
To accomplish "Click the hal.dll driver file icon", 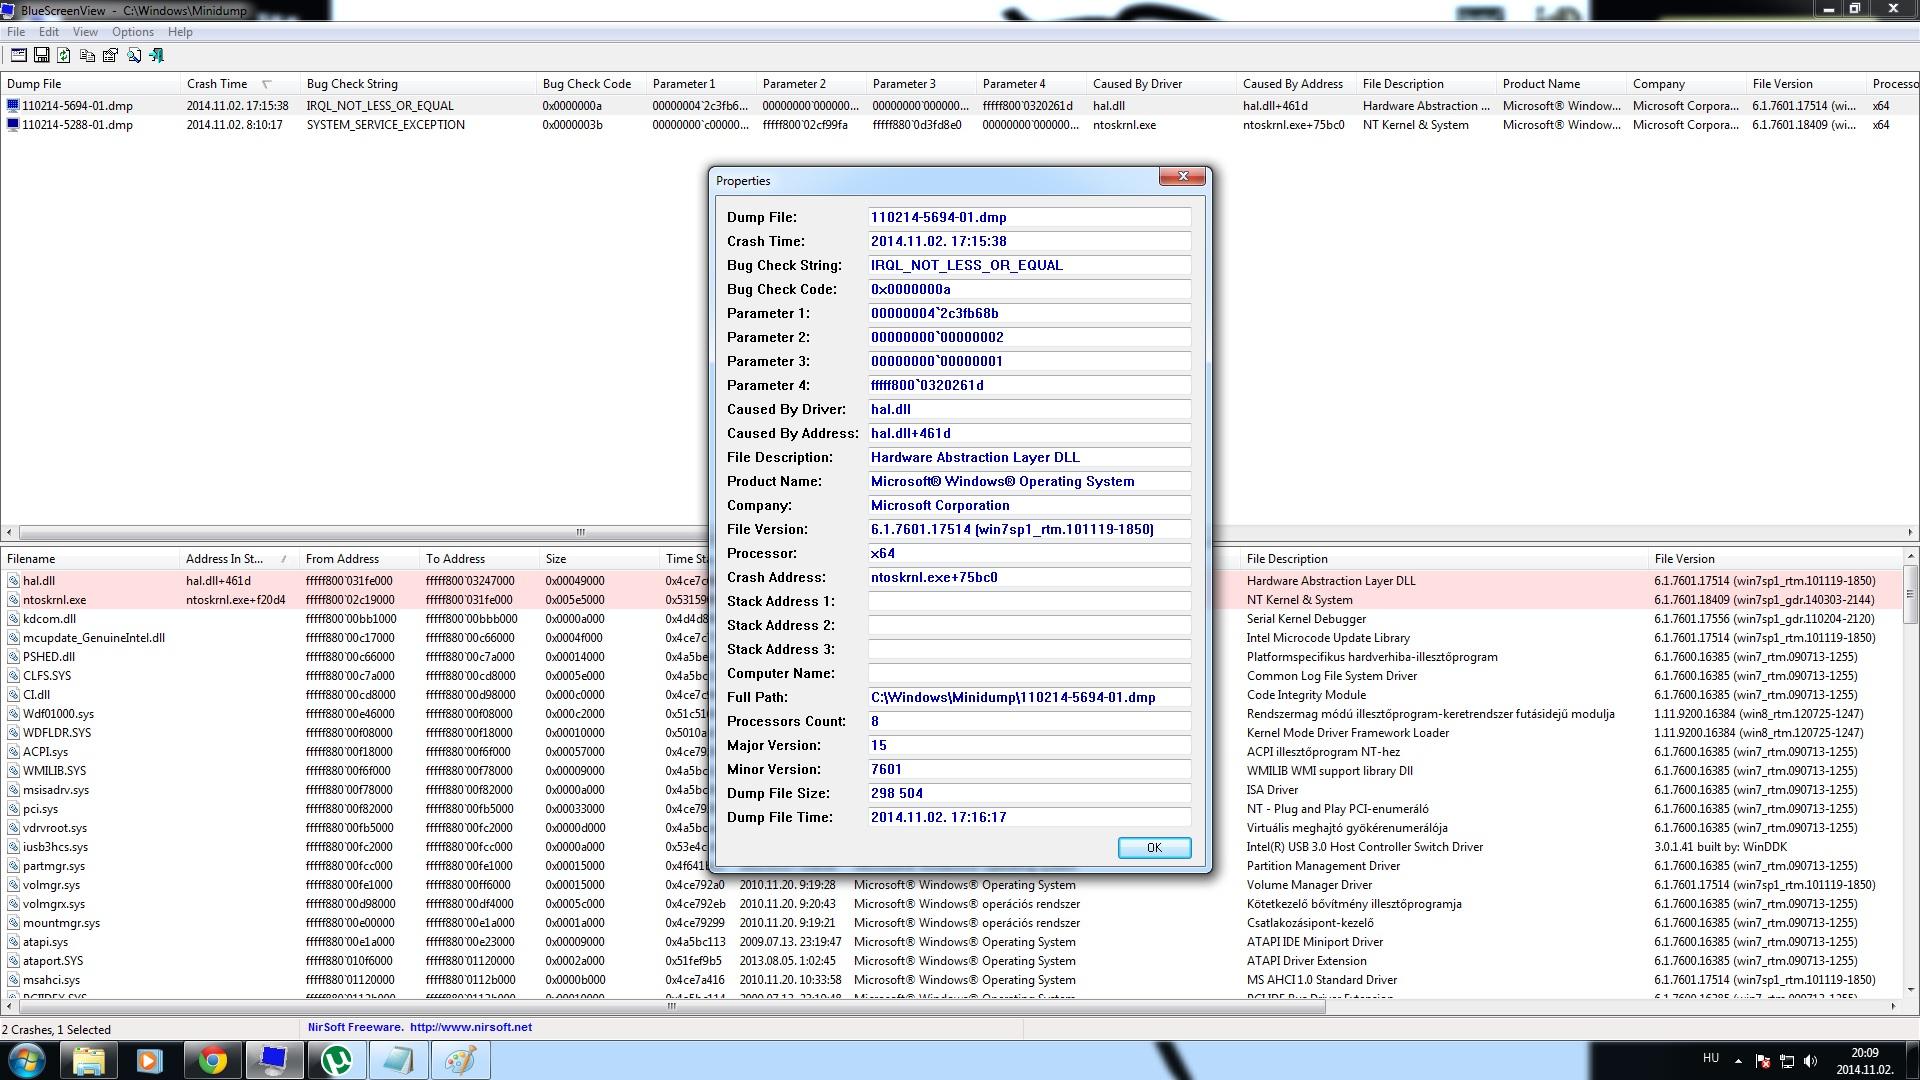I will coord(14,581).
